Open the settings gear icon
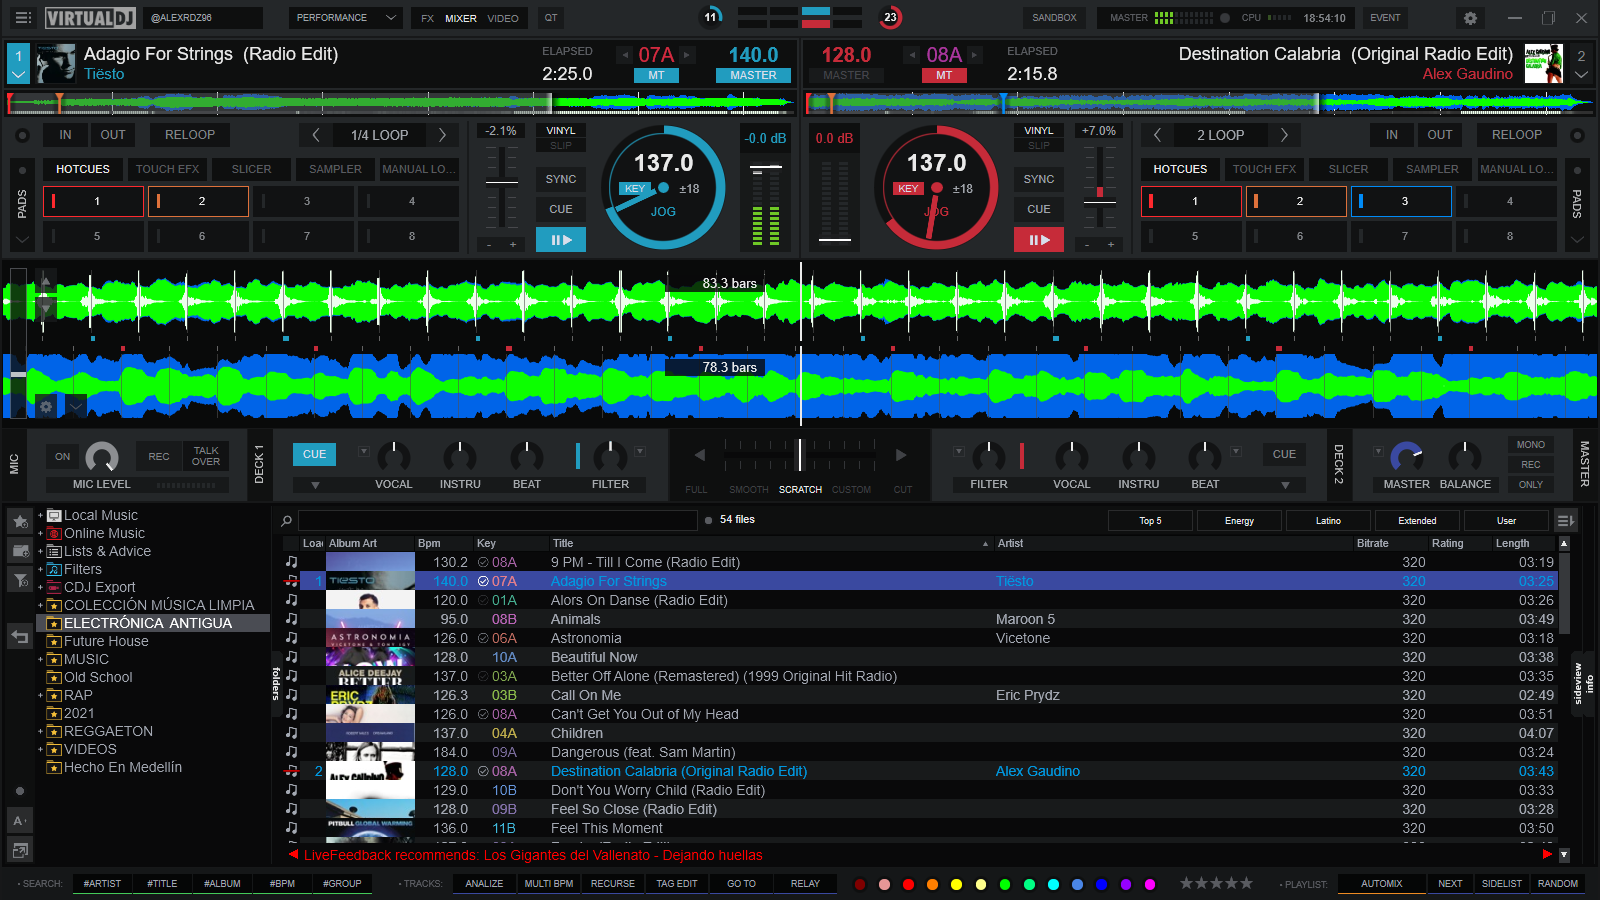This screenshot has width=1600, height=900. point(1470,18)
